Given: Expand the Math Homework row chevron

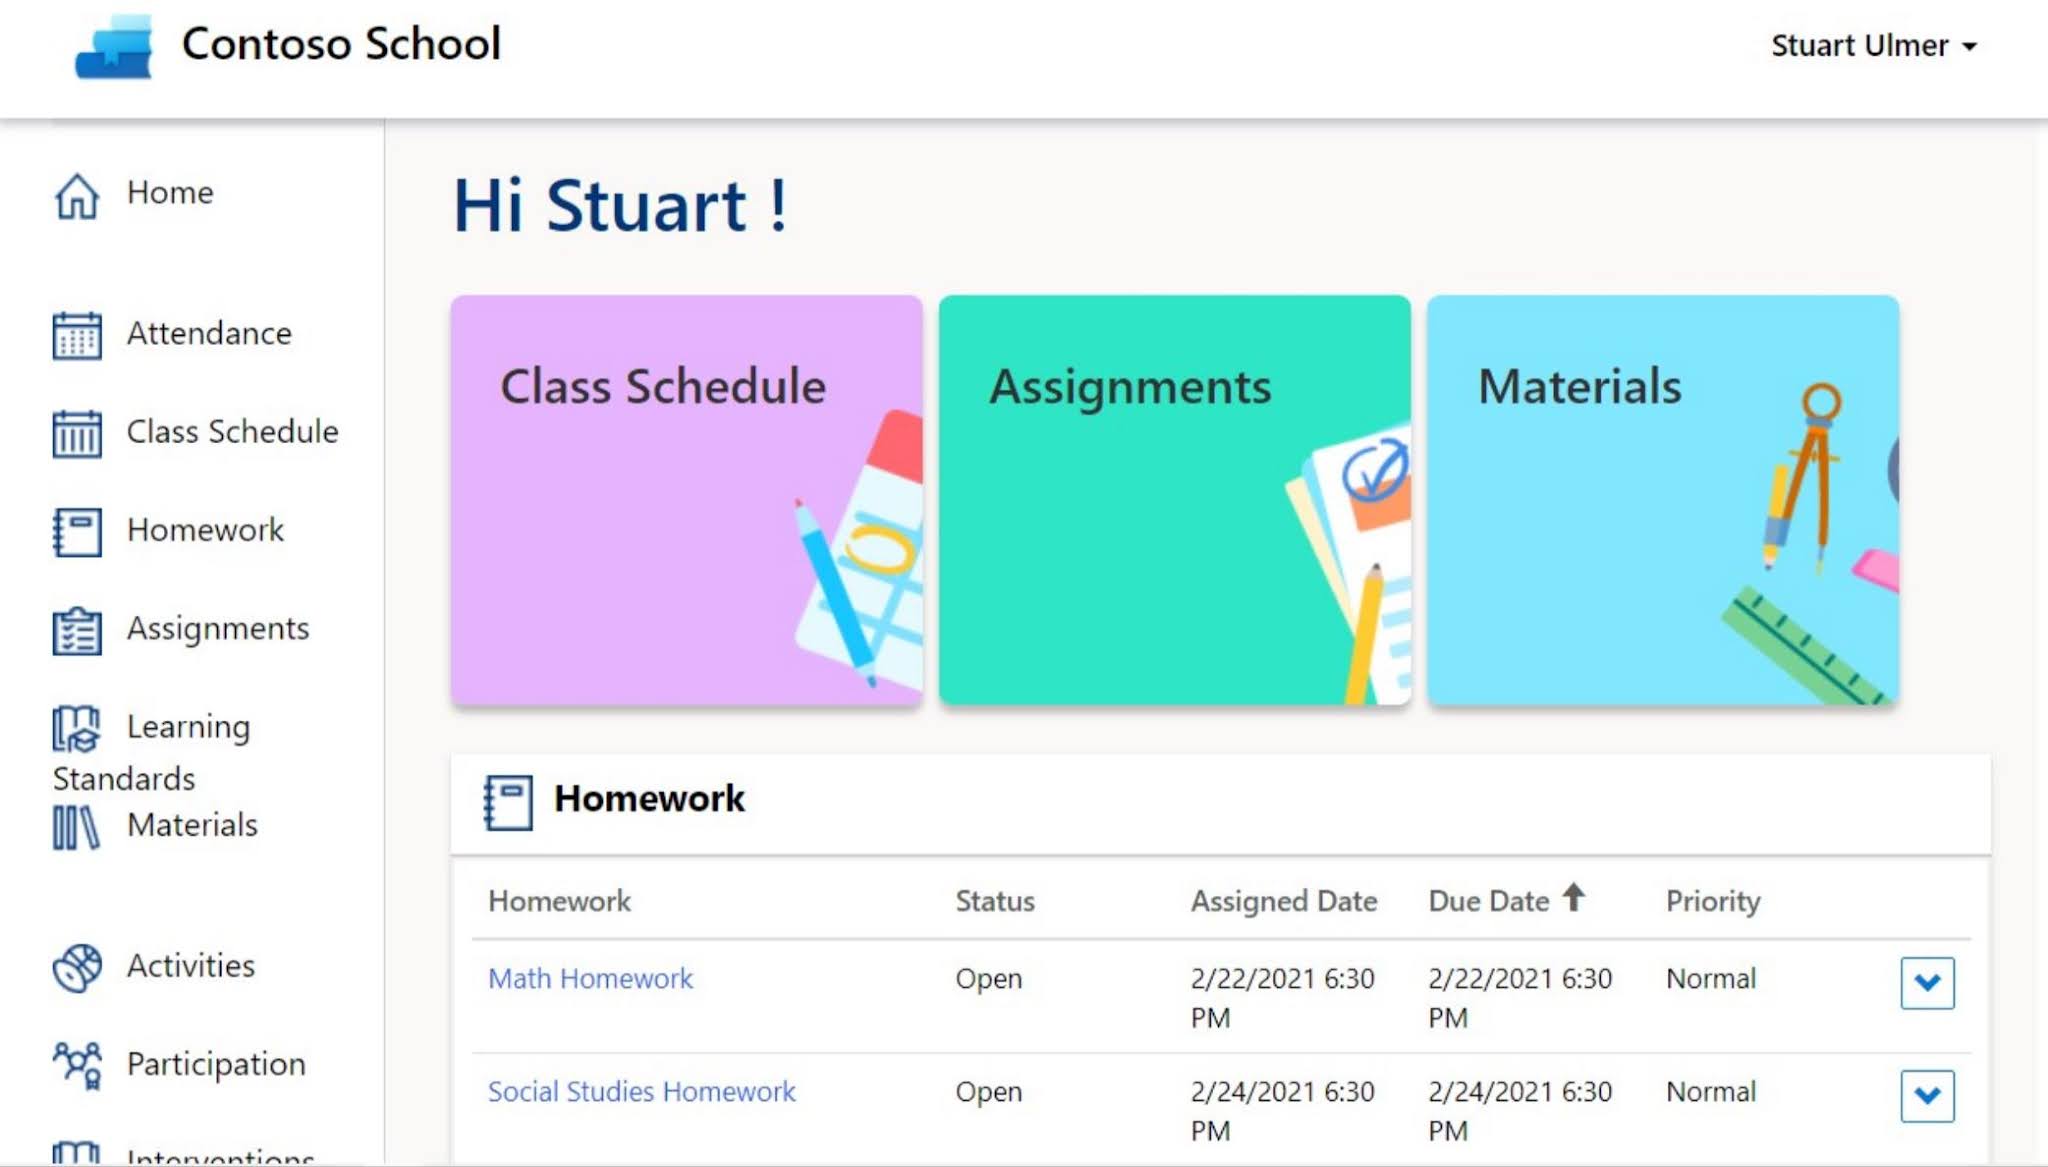Looking at the screenshot, I should click(x=1927, y=983).
